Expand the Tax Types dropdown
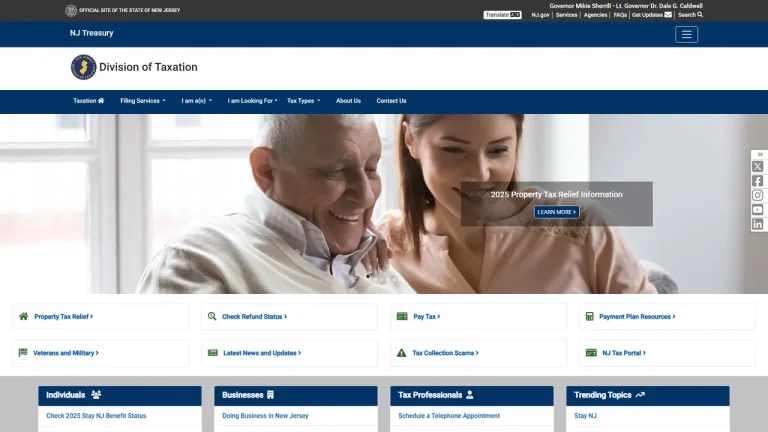This screenshot has height=432, width=768. click(304, 101)
